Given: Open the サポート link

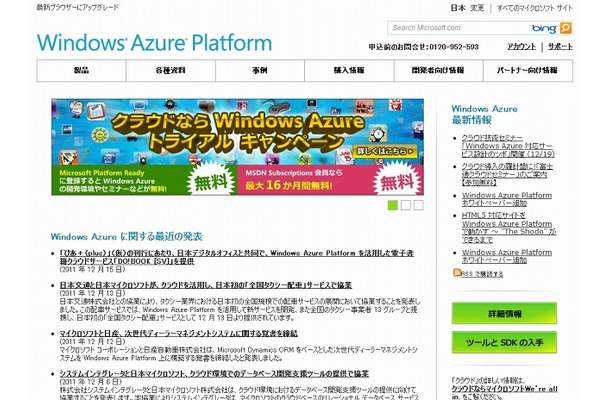Looking at the screenshot, I should click(x=560, y=47).
